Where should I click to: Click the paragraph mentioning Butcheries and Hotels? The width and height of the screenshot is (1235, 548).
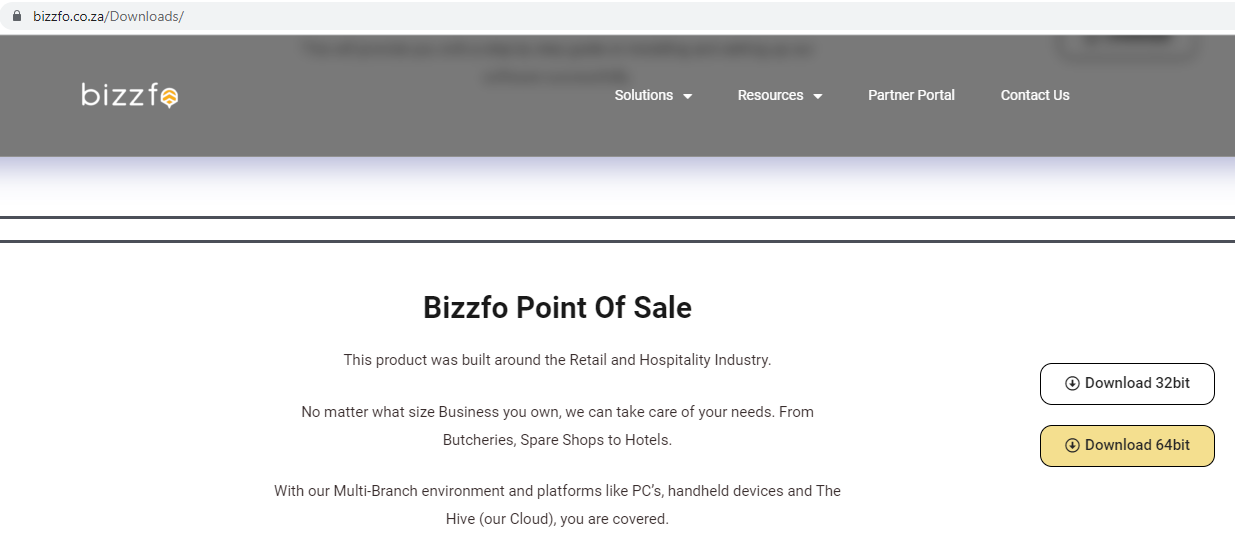(557, 426)
